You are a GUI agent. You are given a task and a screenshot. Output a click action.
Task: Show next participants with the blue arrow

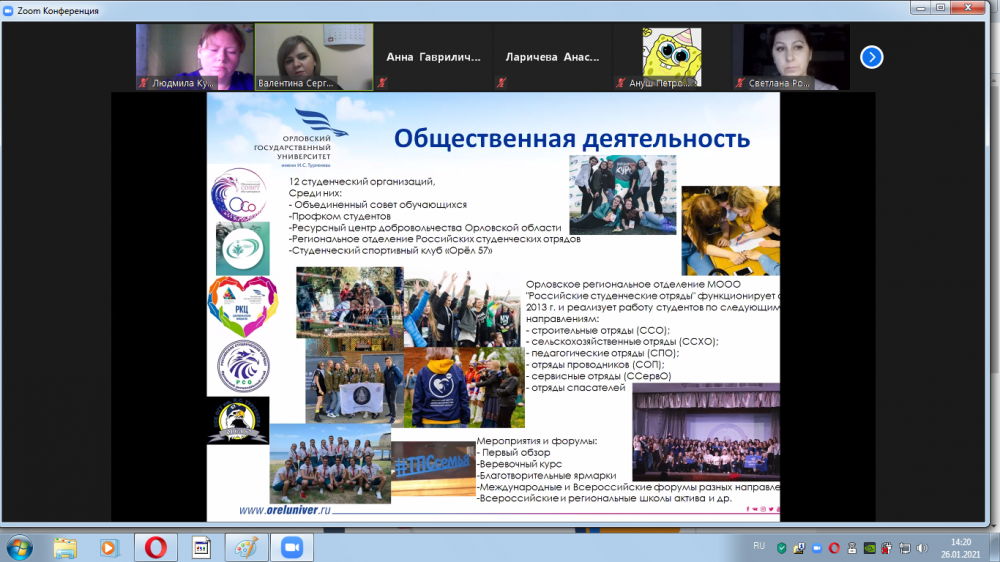point(872,57)
